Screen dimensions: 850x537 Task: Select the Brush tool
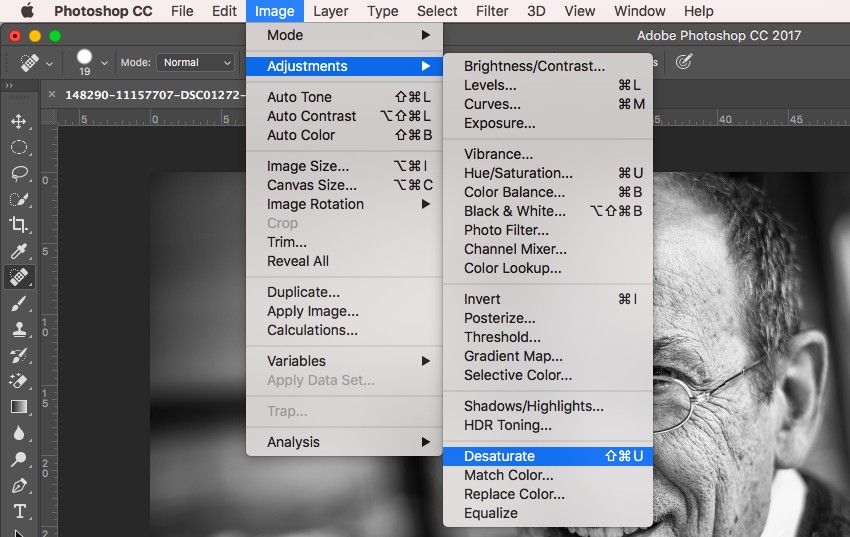tap(19, 303)
